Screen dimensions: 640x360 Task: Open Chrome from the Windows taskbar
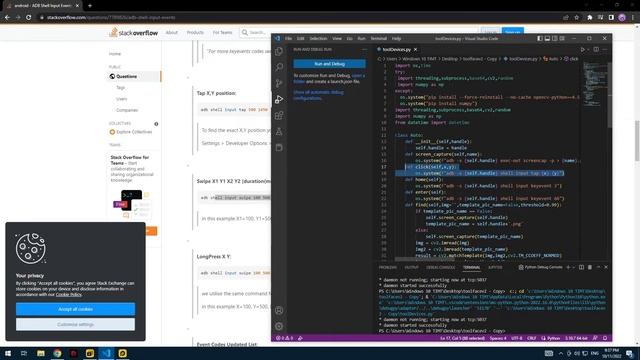pos(57,353)
